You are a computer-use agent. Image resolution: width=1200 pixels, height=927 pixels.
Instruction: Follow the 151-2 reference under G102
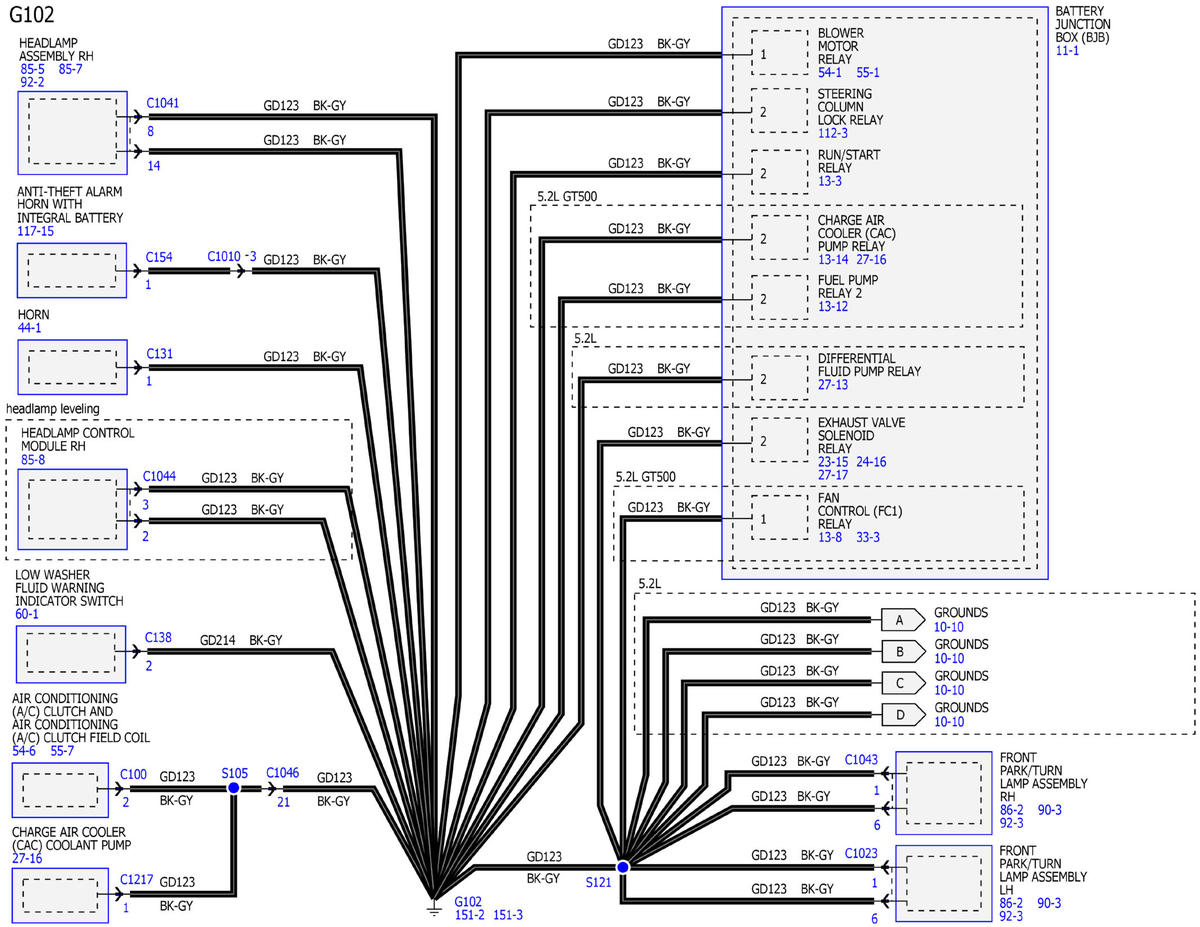(x=470, y=914)
